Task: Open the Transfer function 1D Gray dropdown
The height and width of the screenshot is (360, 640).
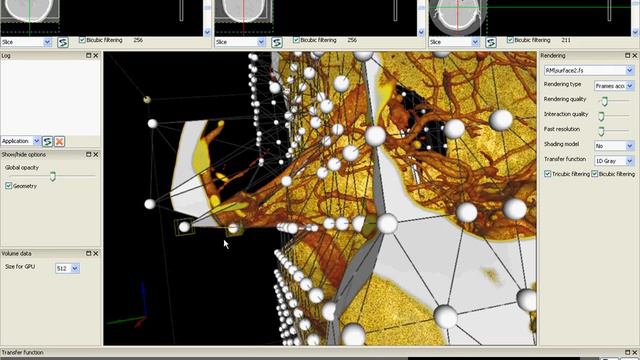Action: 614,161
